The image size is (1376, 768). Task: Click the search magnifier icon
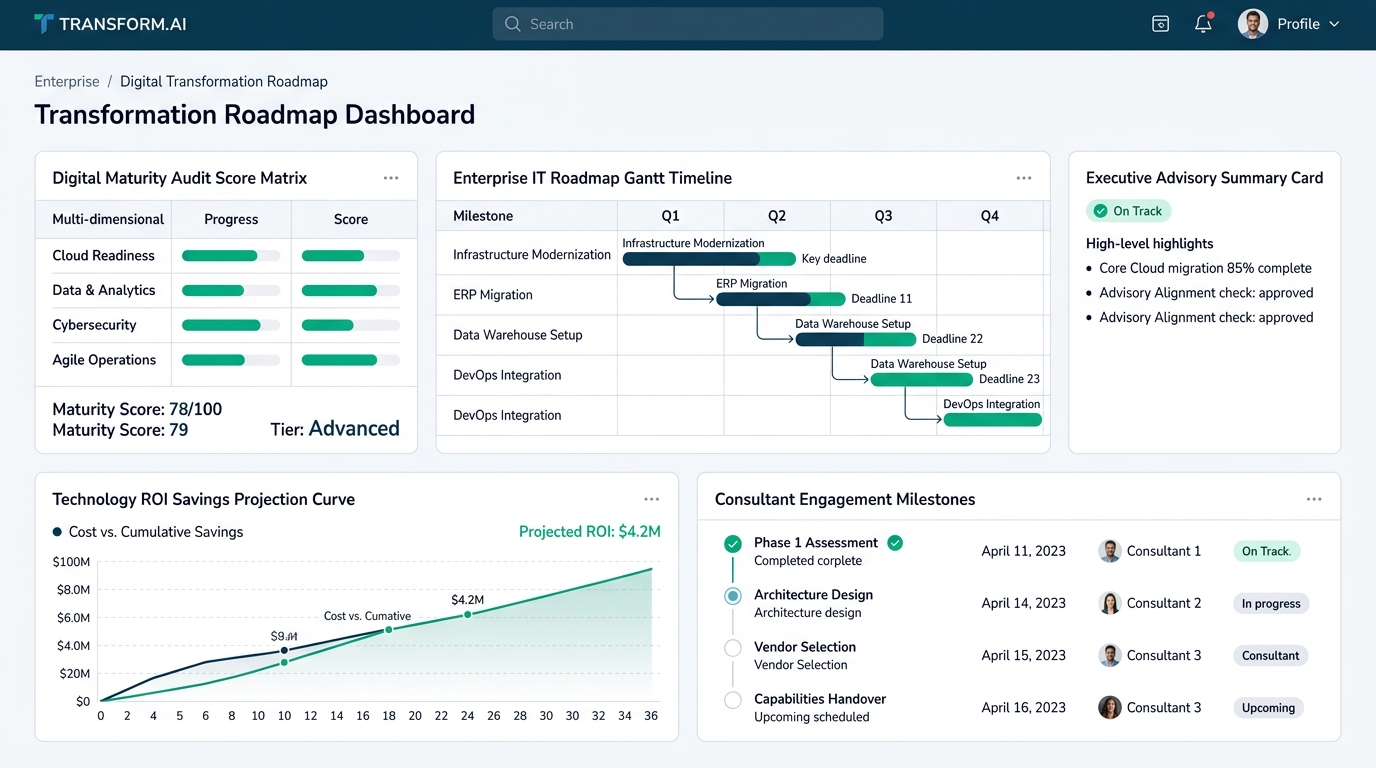click(513, 24)
